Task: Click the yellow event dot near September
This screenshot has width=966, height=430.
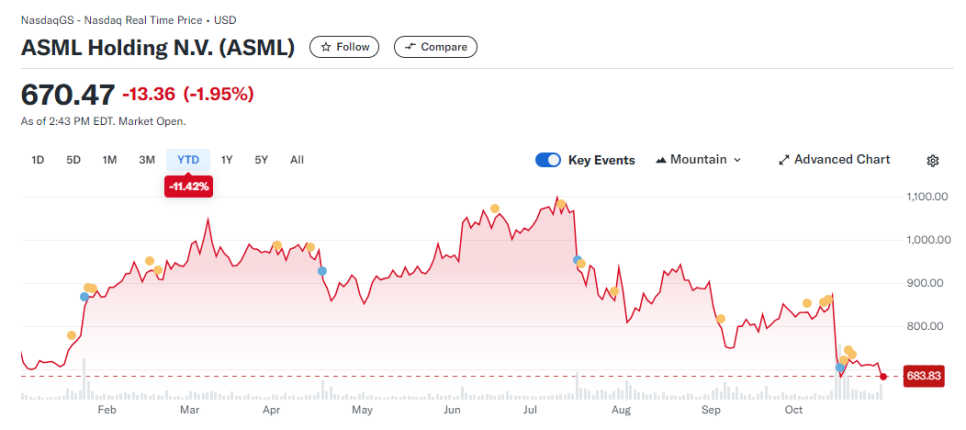Action: tap(721, 318)
